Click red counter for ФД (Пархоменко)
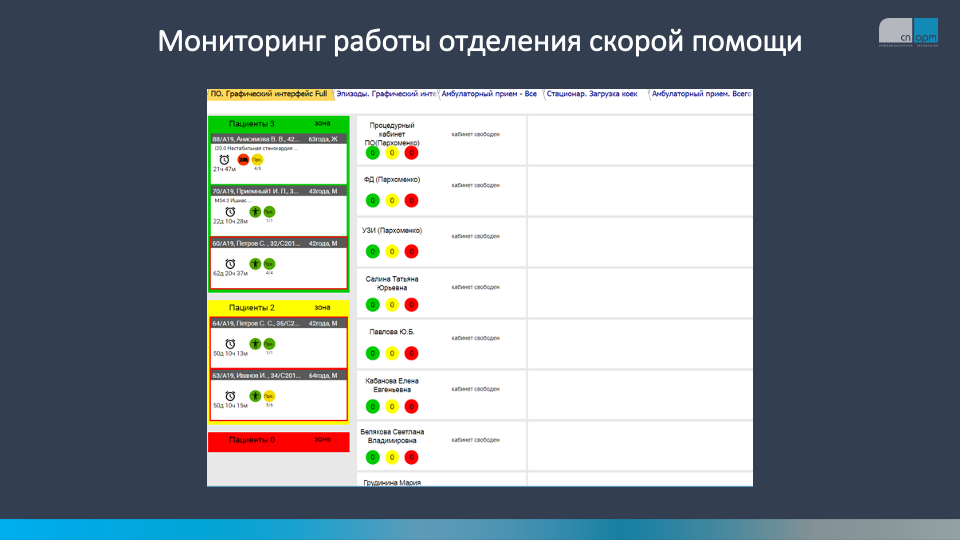 411,200
